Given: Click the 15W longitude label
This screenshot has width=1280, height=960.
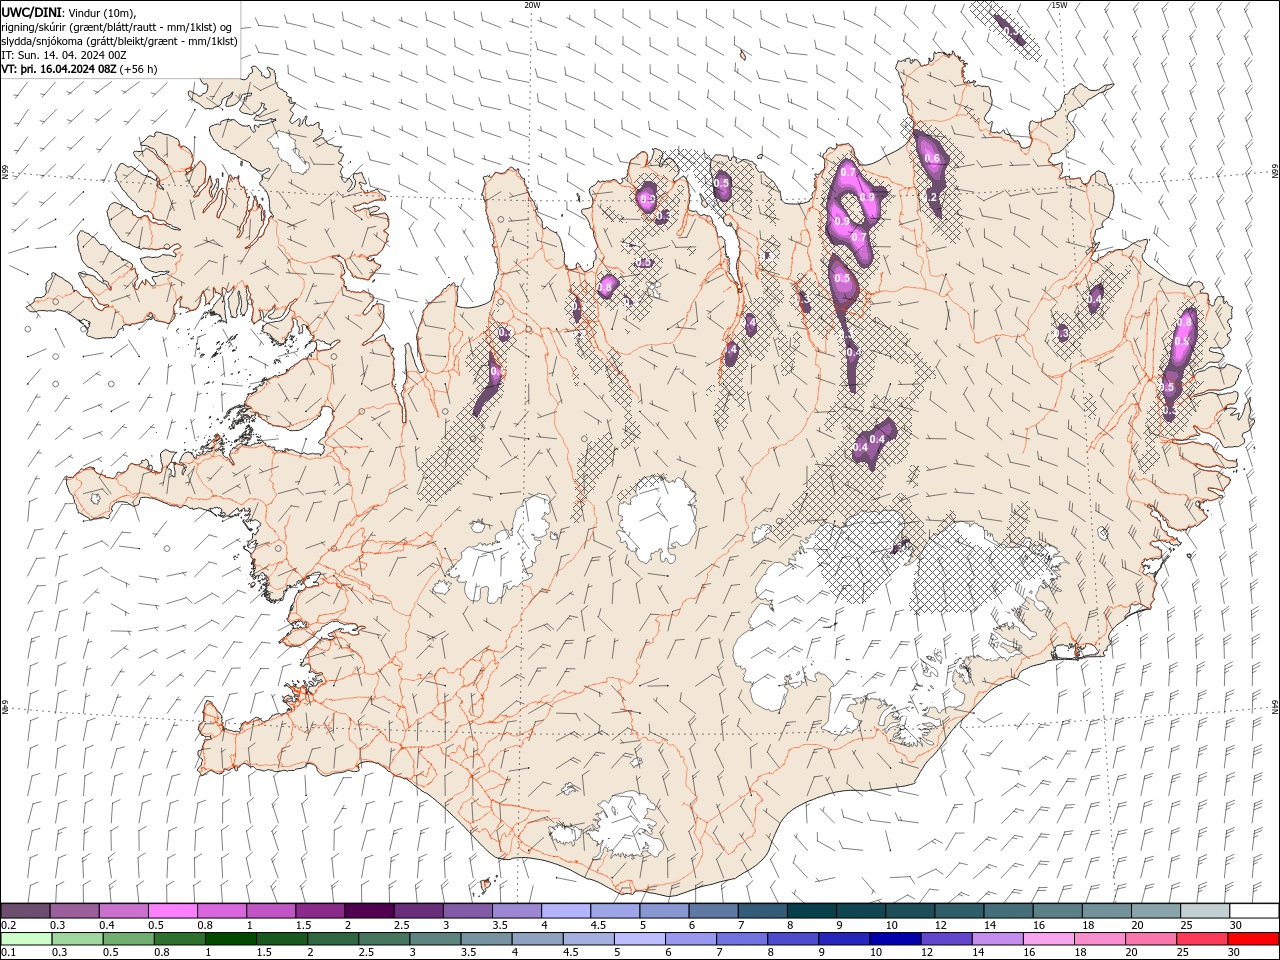Looking at the screenshot, I should click(1059, 5).
